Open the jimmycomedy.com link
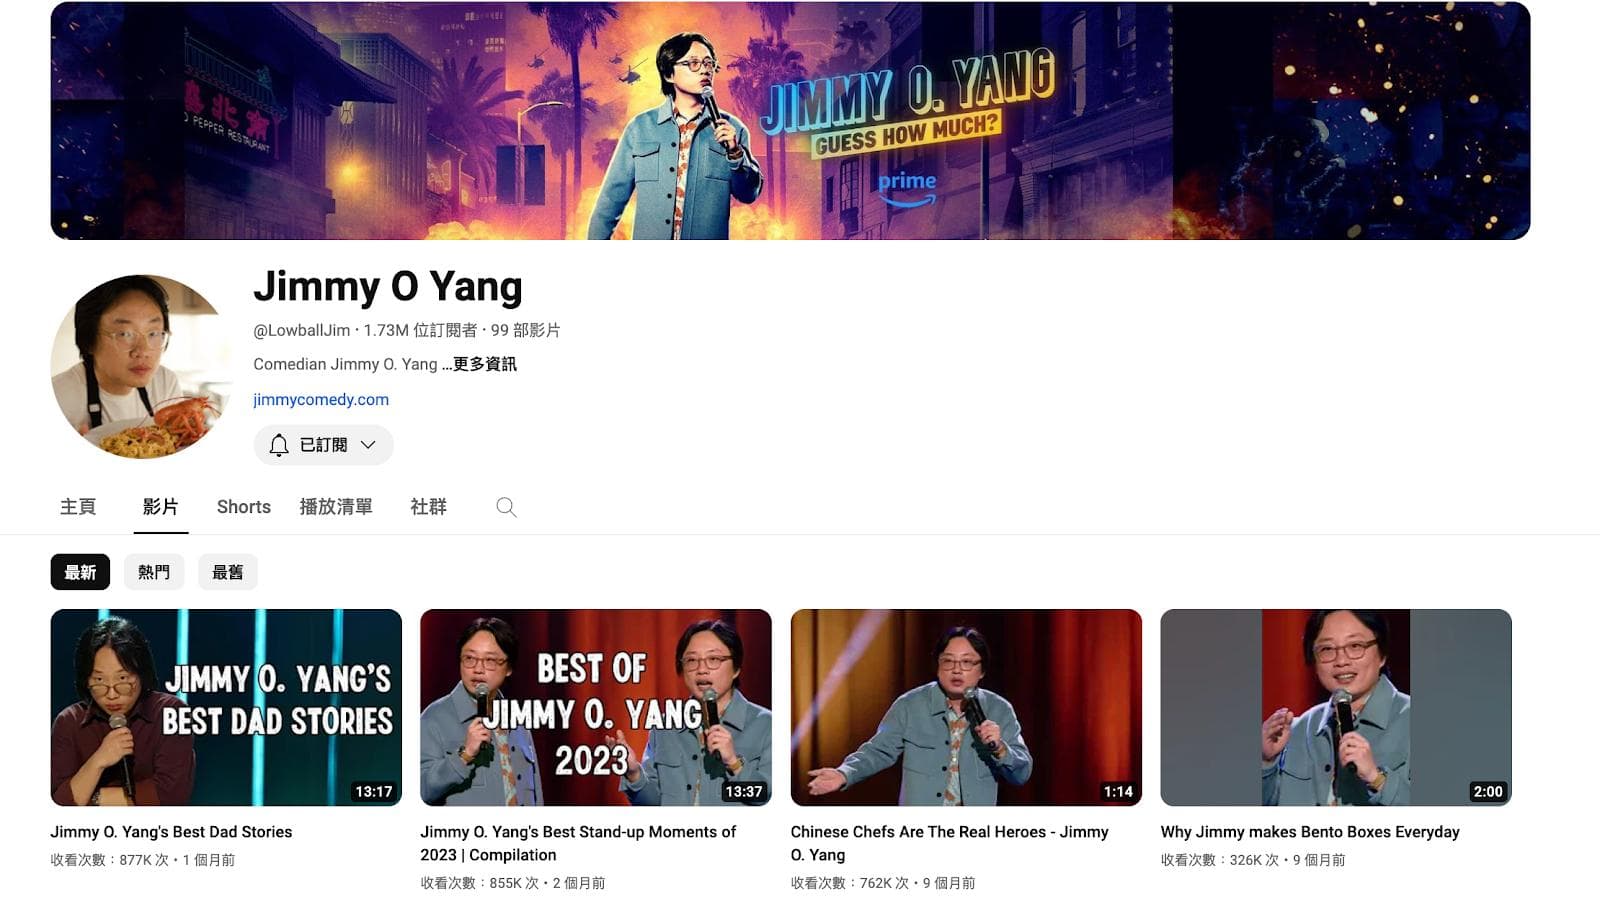 pyautogui.click(x=321, y=399)
